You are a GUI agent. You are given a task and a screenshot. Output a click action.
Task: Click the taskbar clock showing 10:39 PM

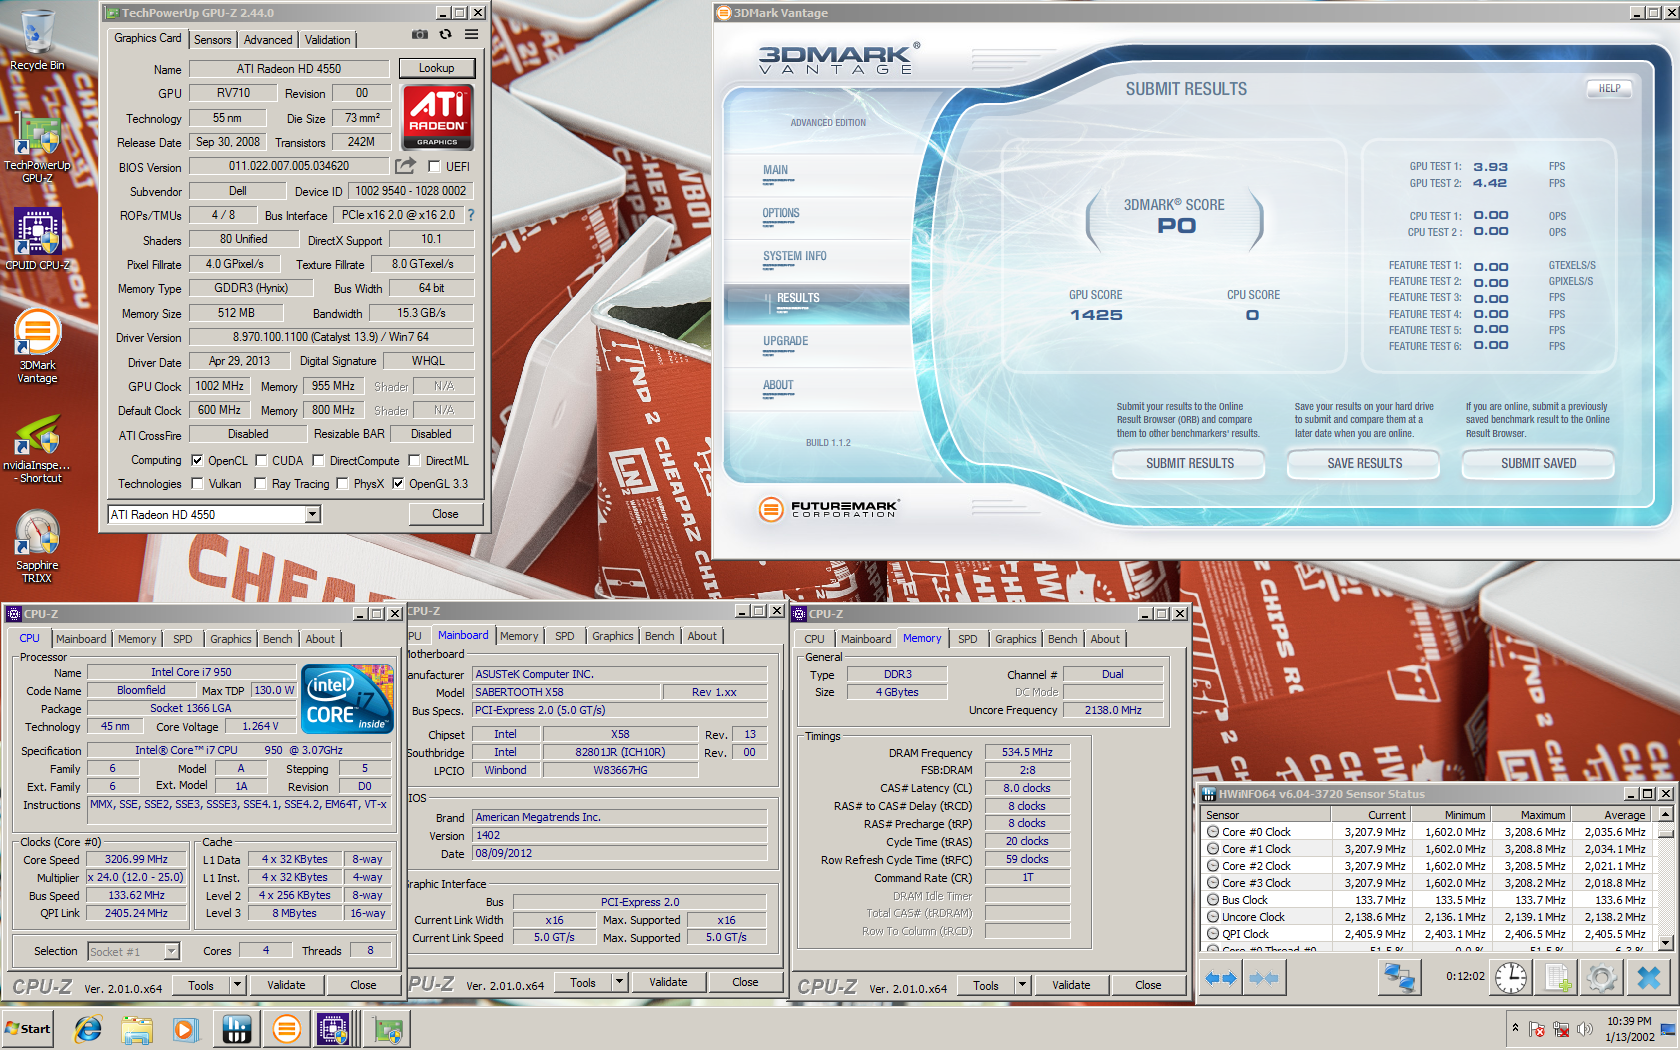click(x=1629, y=1029)
